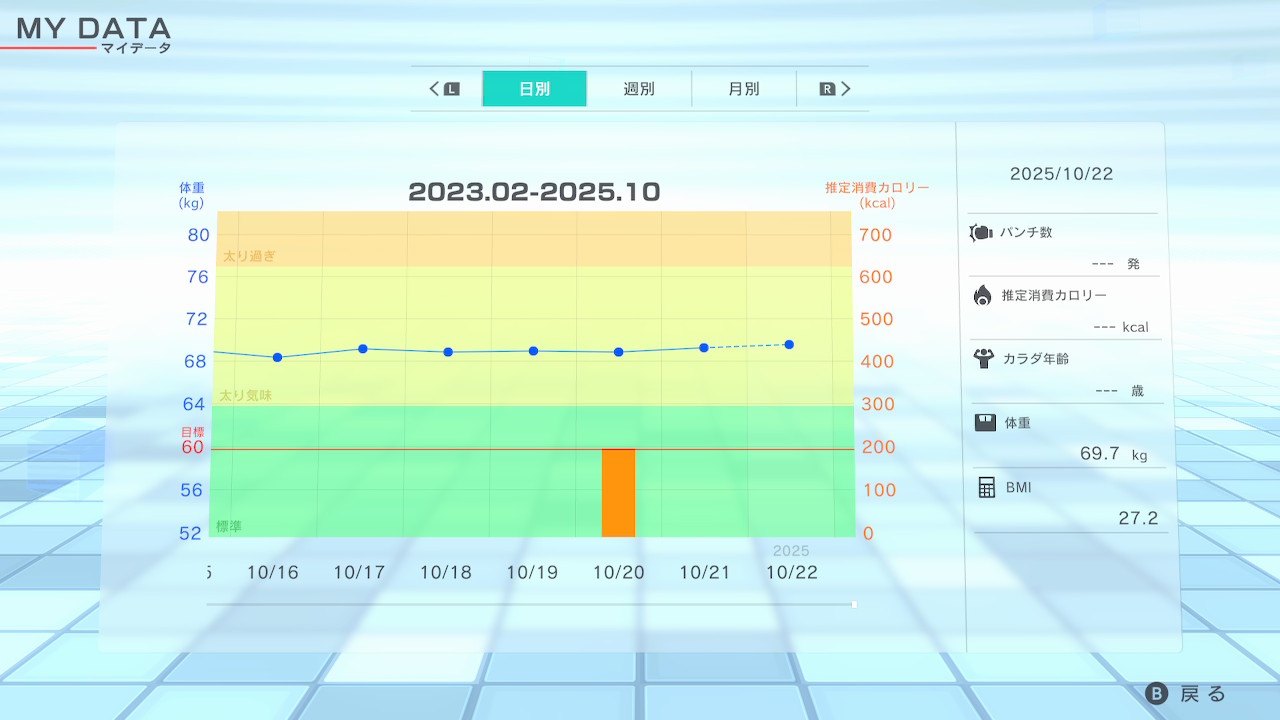Click the graph scrollbar handle at right end
Screen dimensions: 1280x720
pyautogui.click(x=853, y=604)
